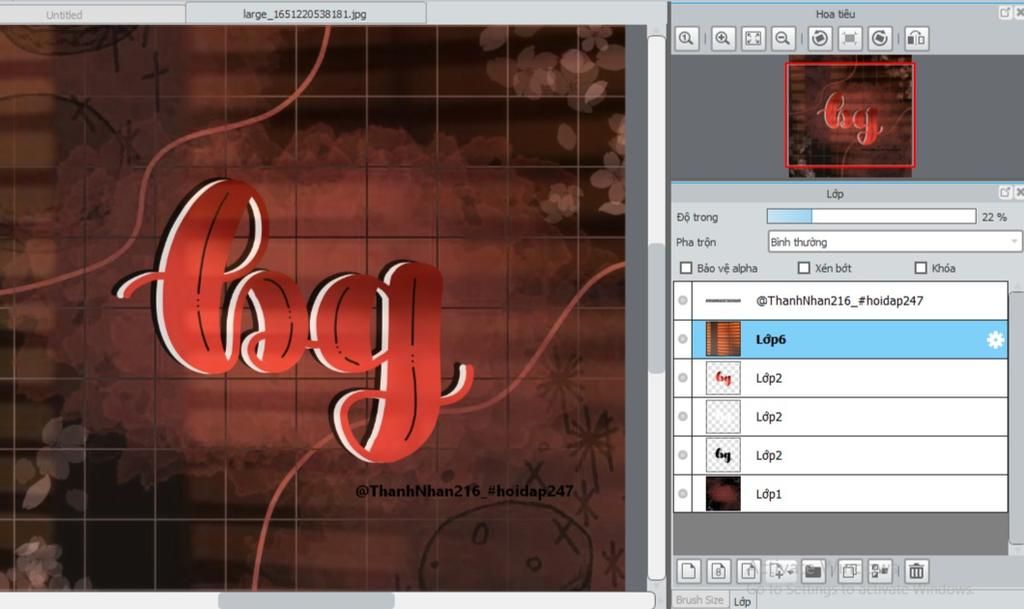Reset navigator zoom to 100%
The width and height of the screenshot is (1024, 609).
tap(686, 39)
